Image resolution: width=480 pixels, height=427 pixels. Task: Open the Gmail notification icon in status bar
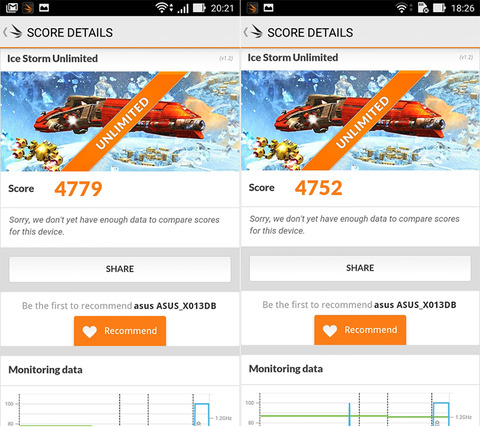12,8
